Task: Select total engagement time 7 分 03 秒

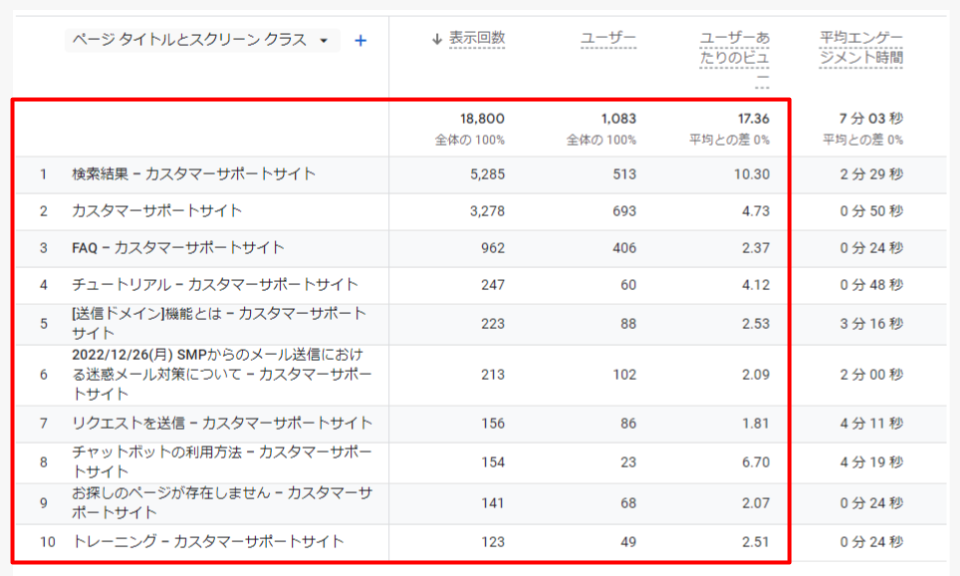Action: (x=871, y=118)
